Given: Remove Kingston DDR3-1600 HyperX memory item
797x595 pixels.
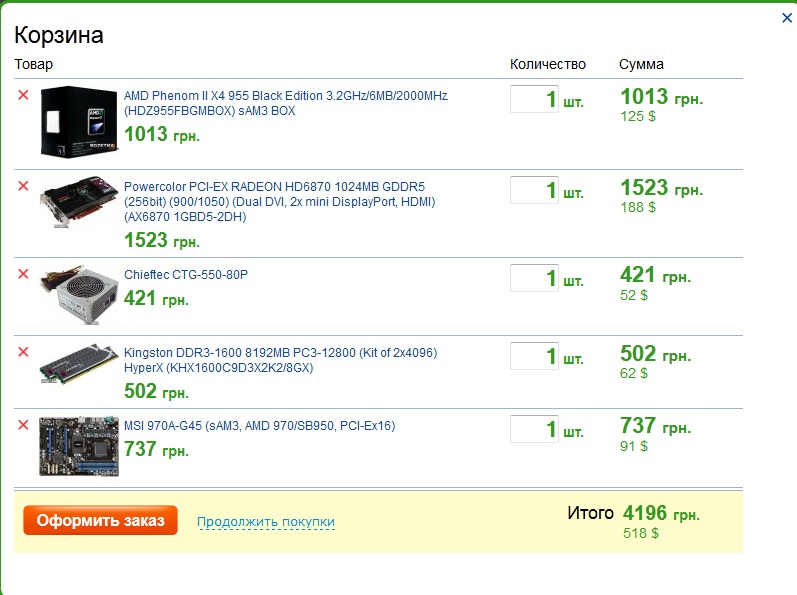Looking at the screenshot, I should click(x=23, y=352).
